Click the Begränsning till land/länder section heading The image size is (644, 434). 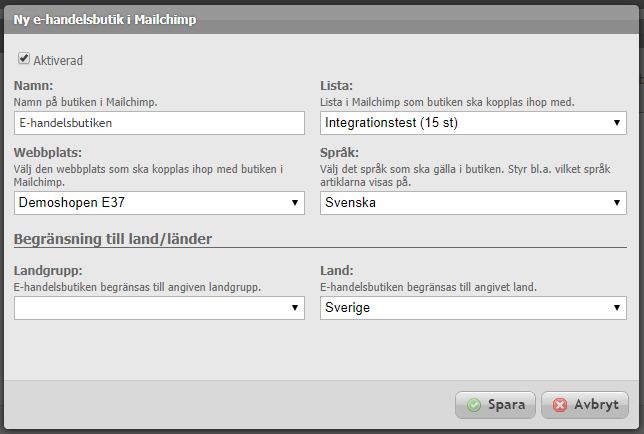(113, 239)
